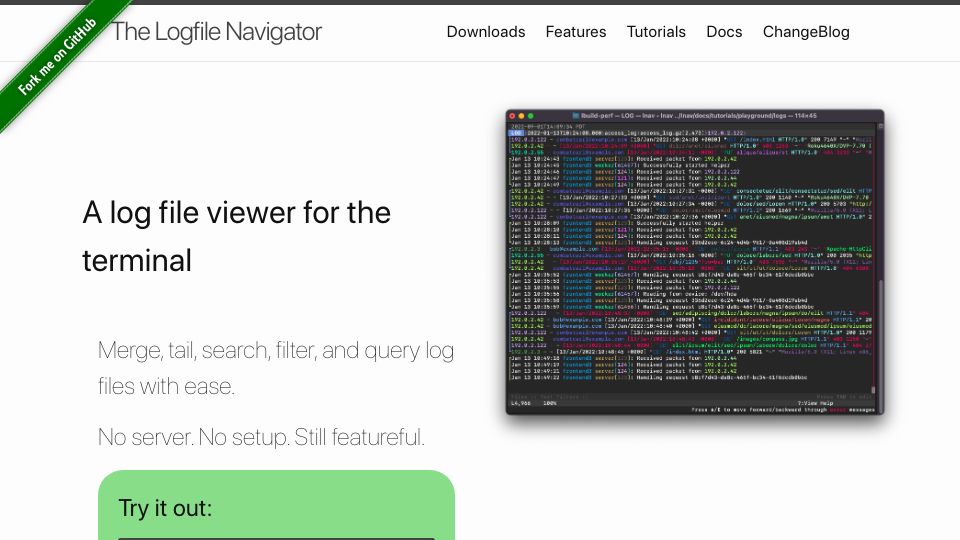960x540 pixels.
Task: Click the heading "A log file viewer for the terminal"
Action: point(236,236)
